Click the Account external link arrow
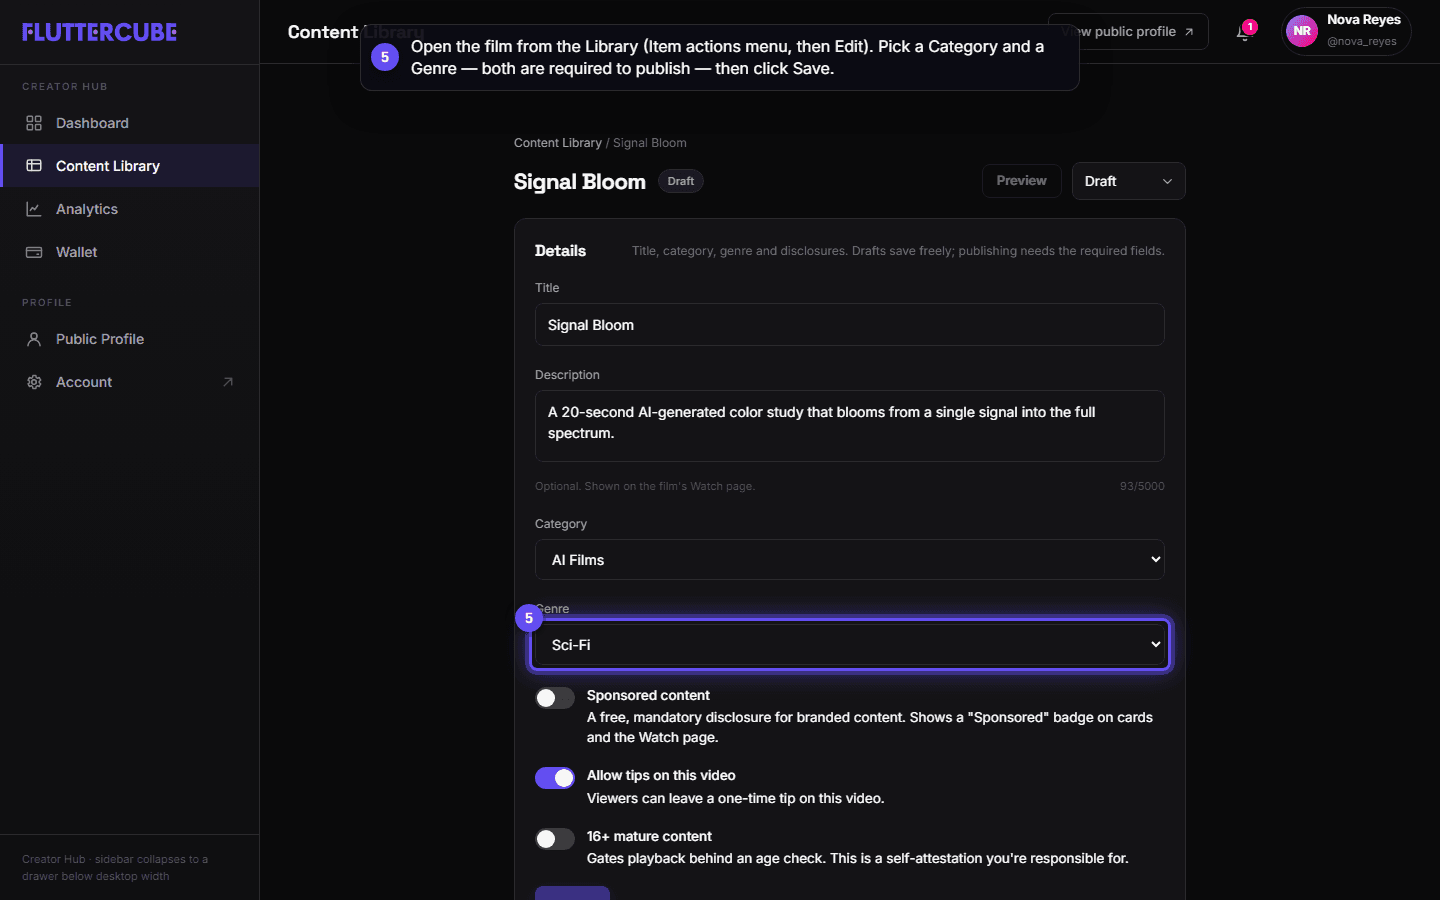The image size is (1440, 900). [x=228, y=382]
